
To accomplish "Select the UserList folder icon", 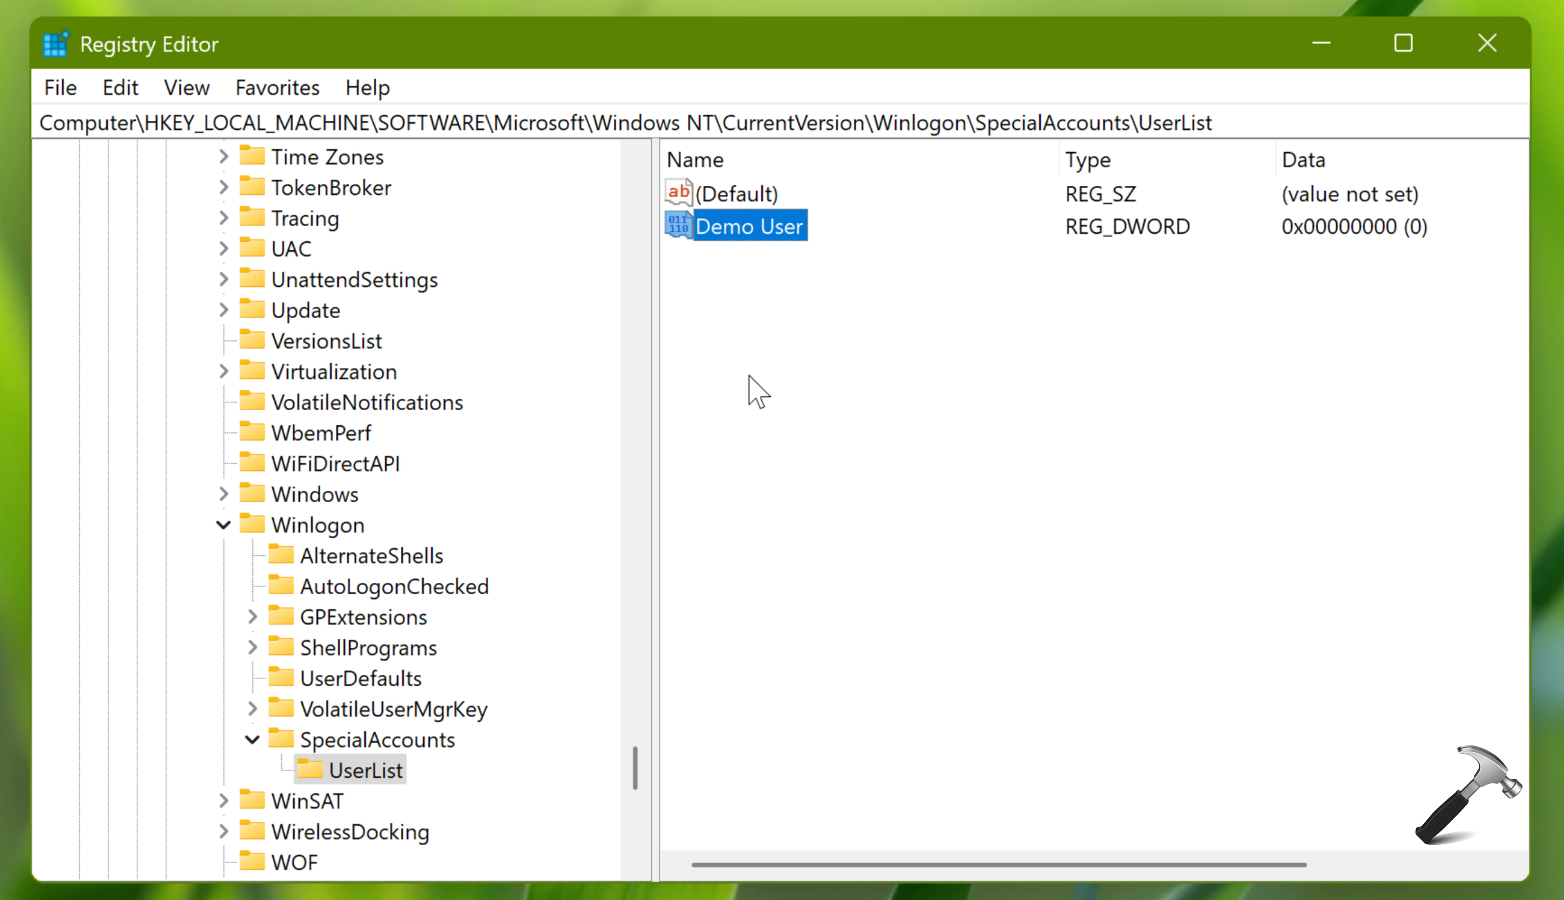I will click(x=311, y=770).
